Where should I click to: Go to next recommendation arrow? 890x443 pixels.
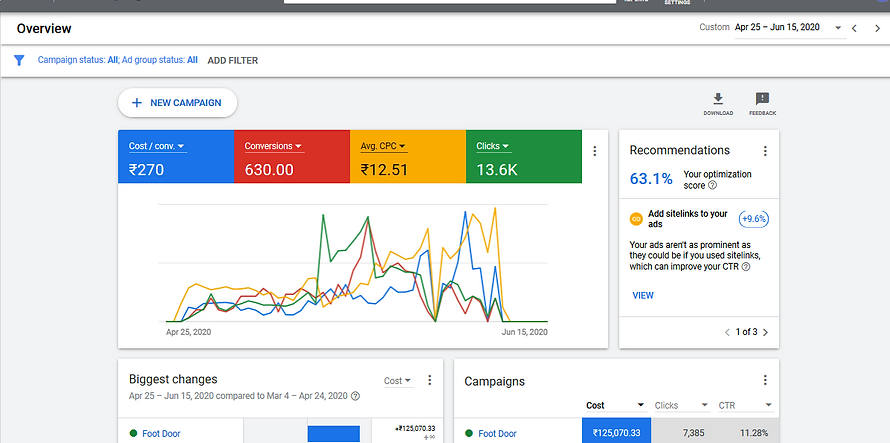click(765, 331)
